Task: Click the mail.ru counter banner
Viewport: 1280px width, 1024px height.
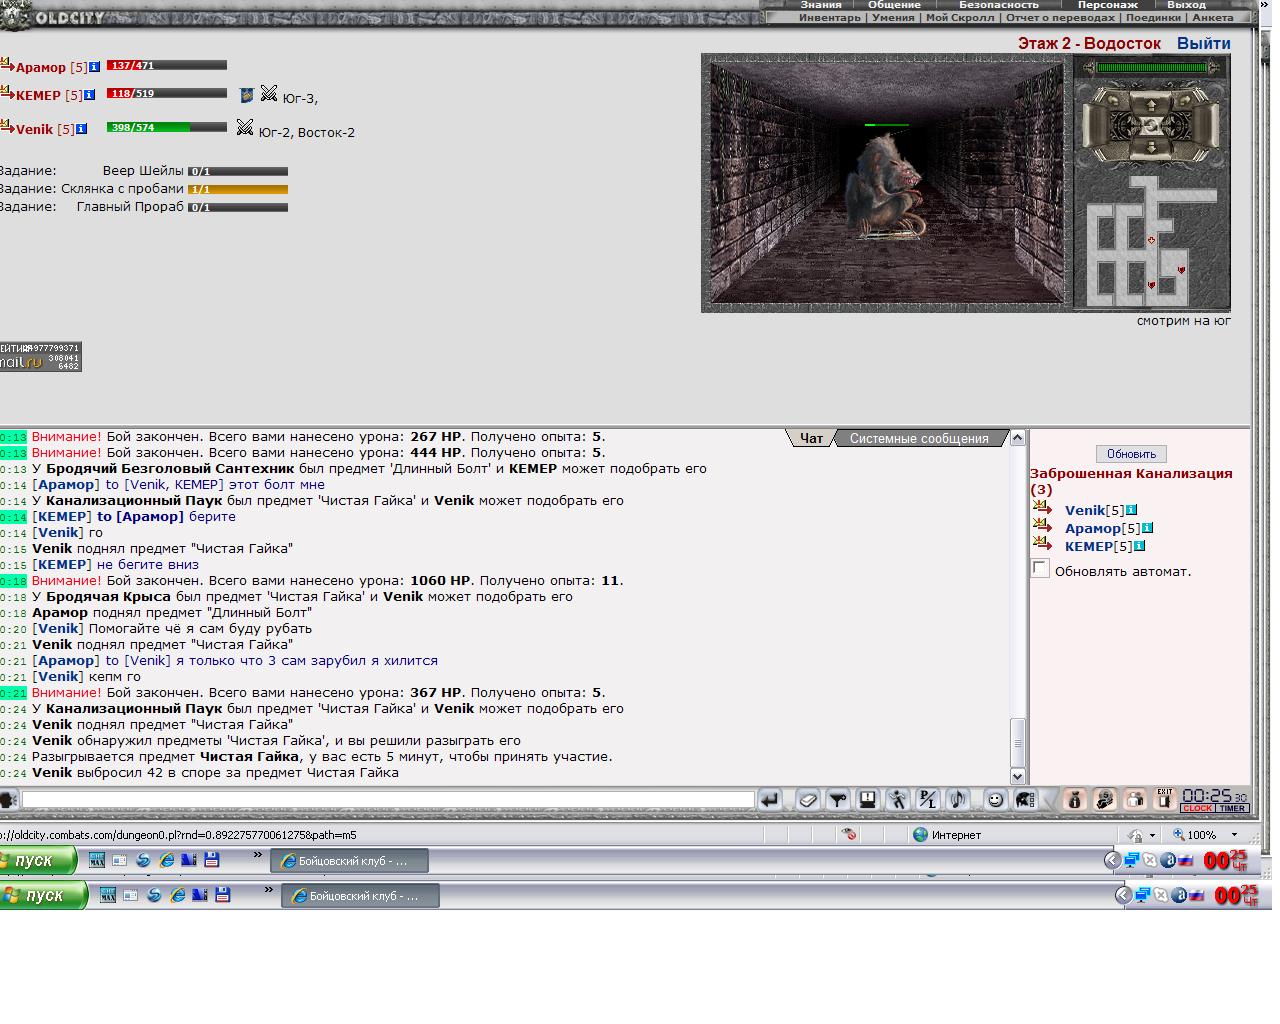Action: (41, 357)
